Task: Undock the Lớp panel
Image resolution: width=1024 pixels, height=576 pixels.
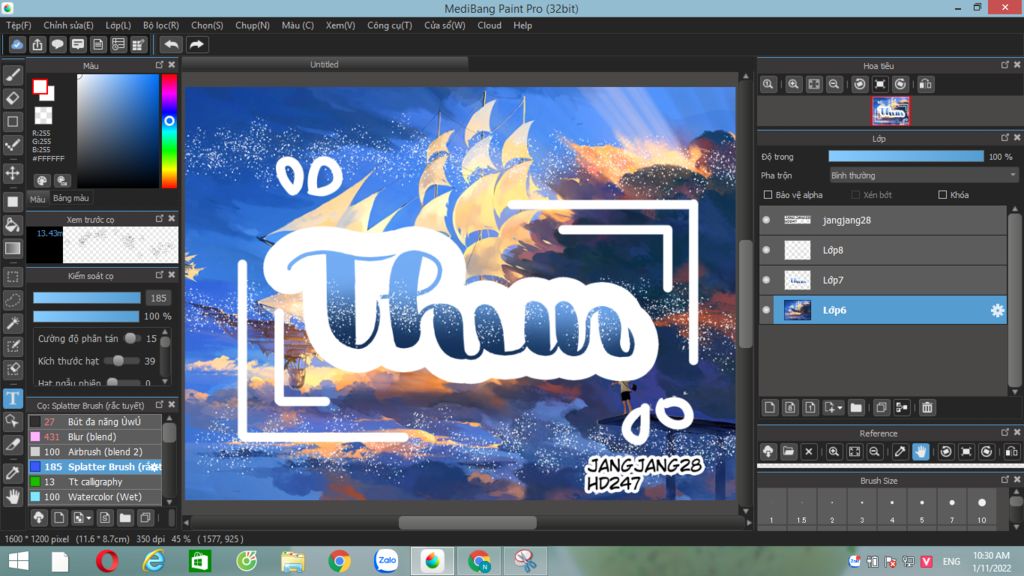Action: 1004,138
